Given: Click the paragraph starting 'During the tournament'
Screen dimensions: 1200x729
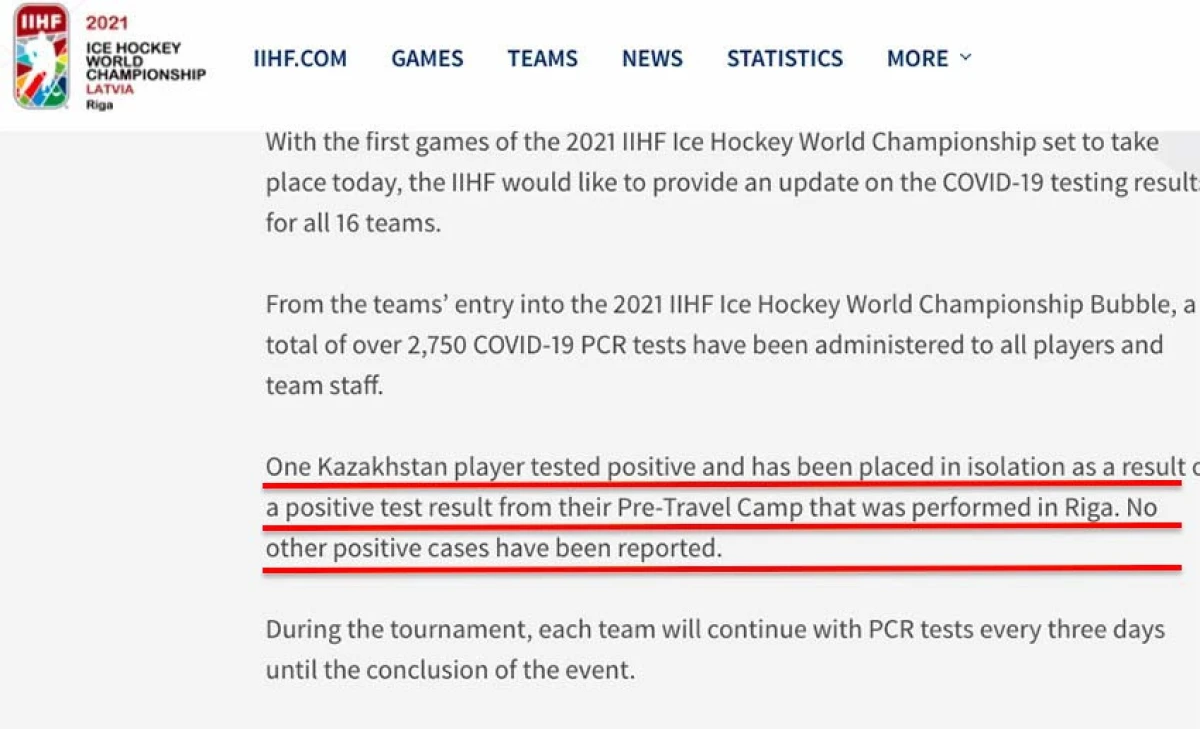Looking at the screenshot, I should click(x=714, y=650).
